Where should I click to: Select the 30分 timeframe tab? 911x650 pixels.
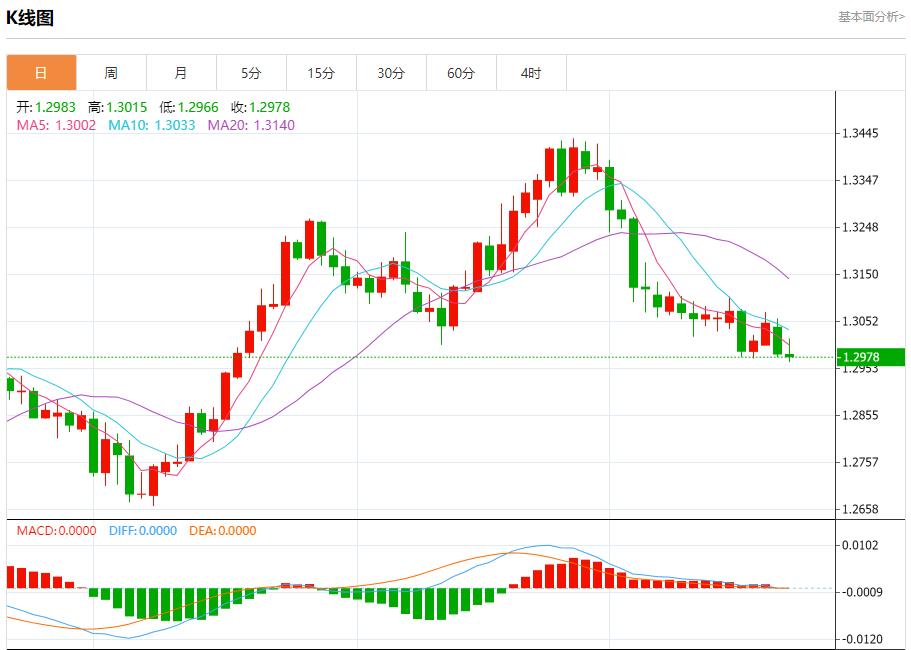click(391, 73)
